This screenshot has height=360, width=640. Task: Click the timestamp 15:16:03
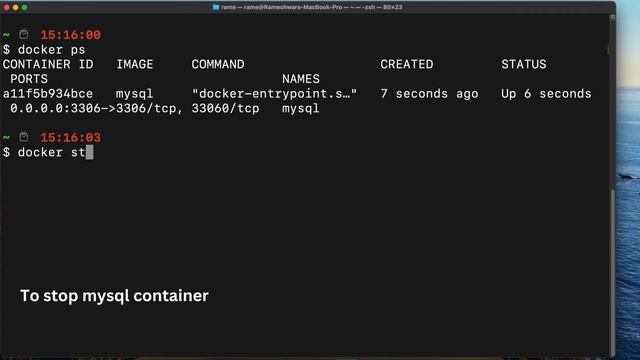click(71, 138)
